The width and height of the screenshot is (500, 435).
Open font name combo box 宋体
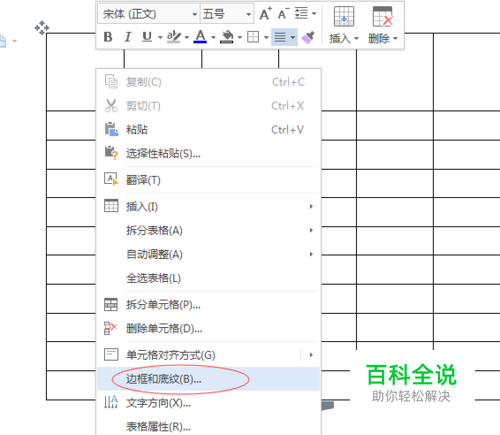coord(148,14)
